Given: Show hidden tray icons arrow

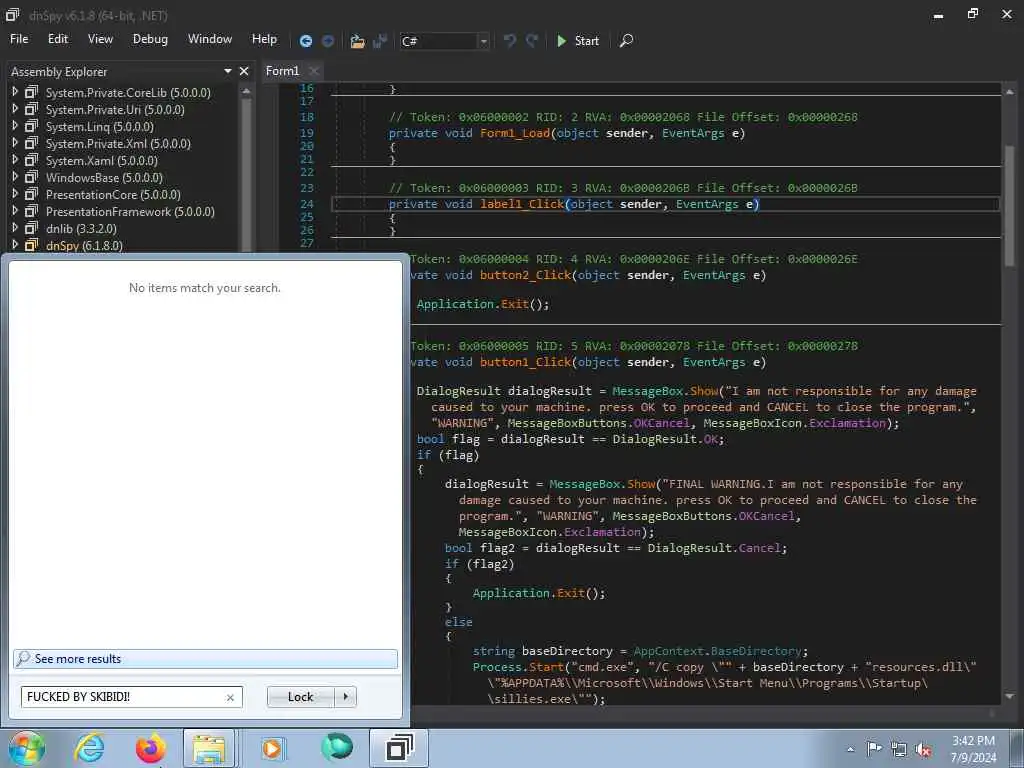Looking at the screenshot, I should tap(850, 749).
